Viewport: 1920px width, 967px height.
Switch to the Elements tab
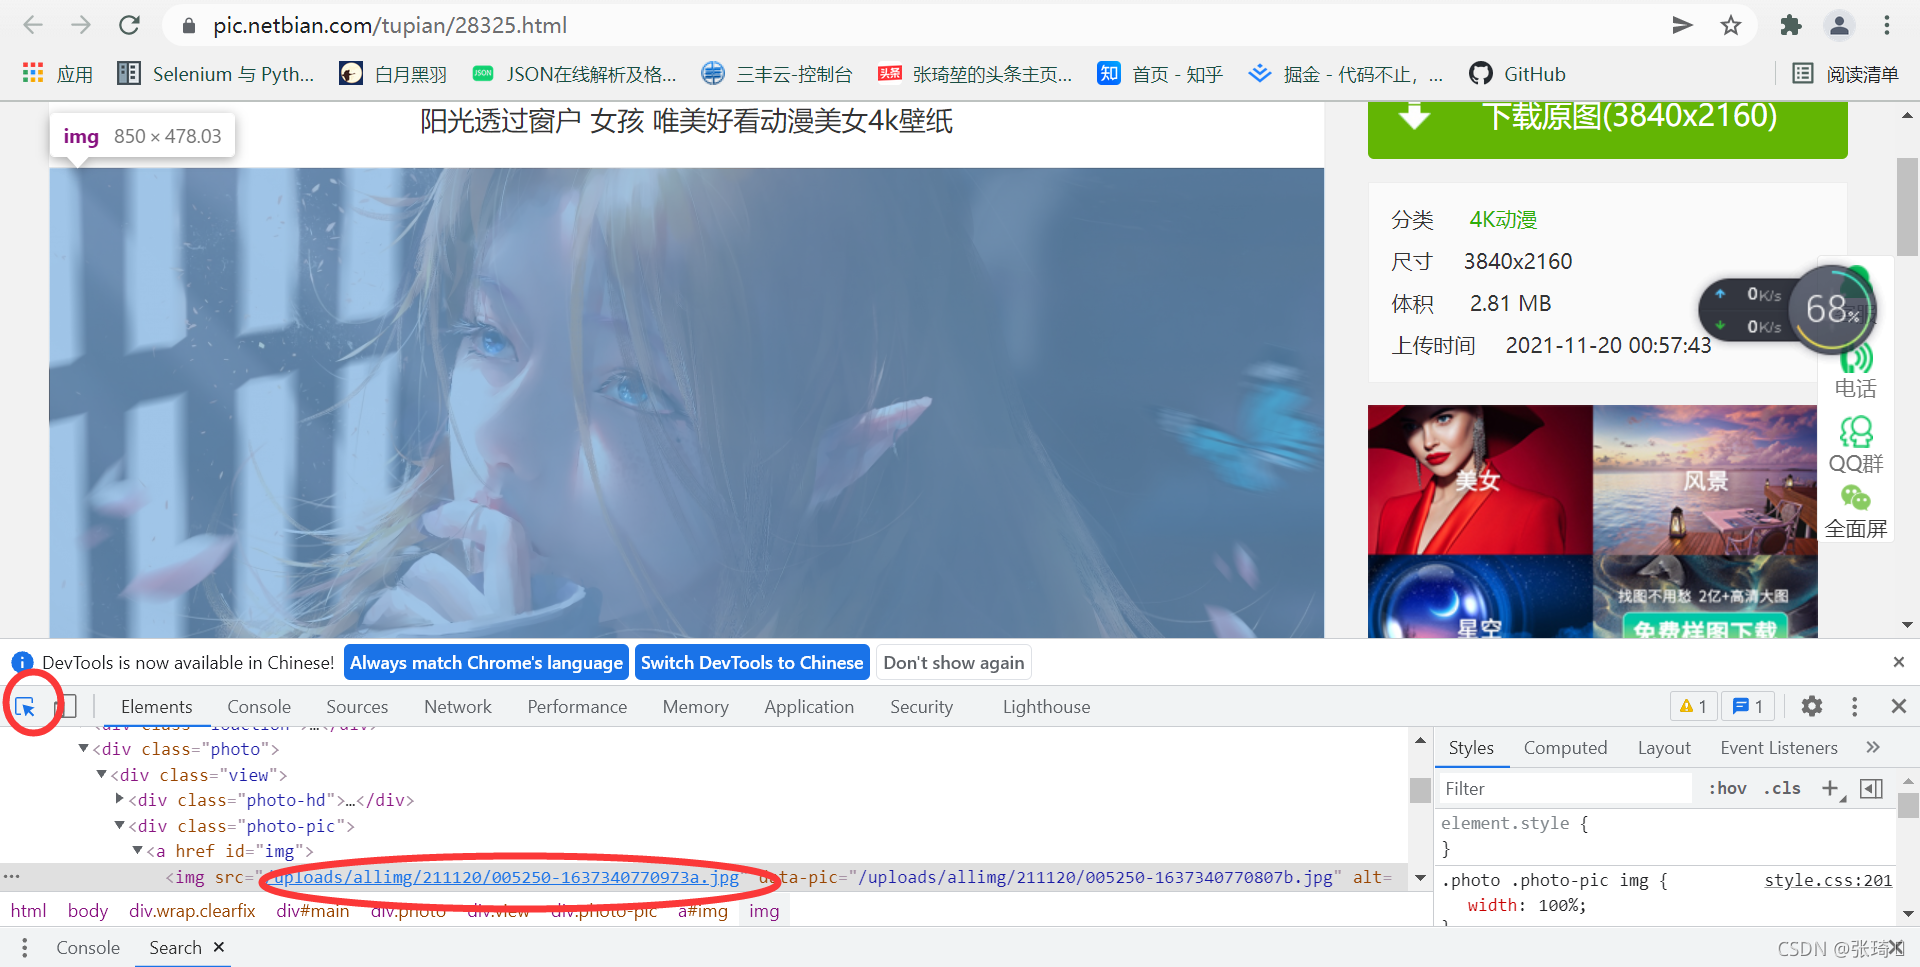point(156,707)
